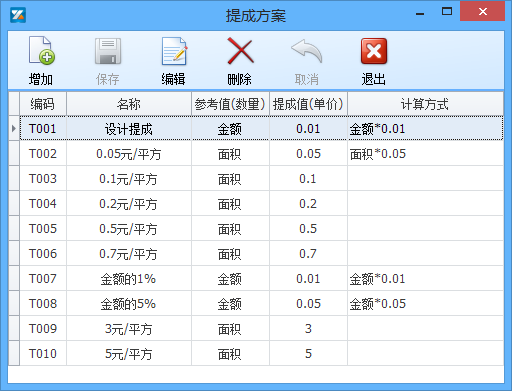The width and height of the screenshot is (512, 391).
Task: Select the 3元/平方 name cell
Action: pos(129,328)
